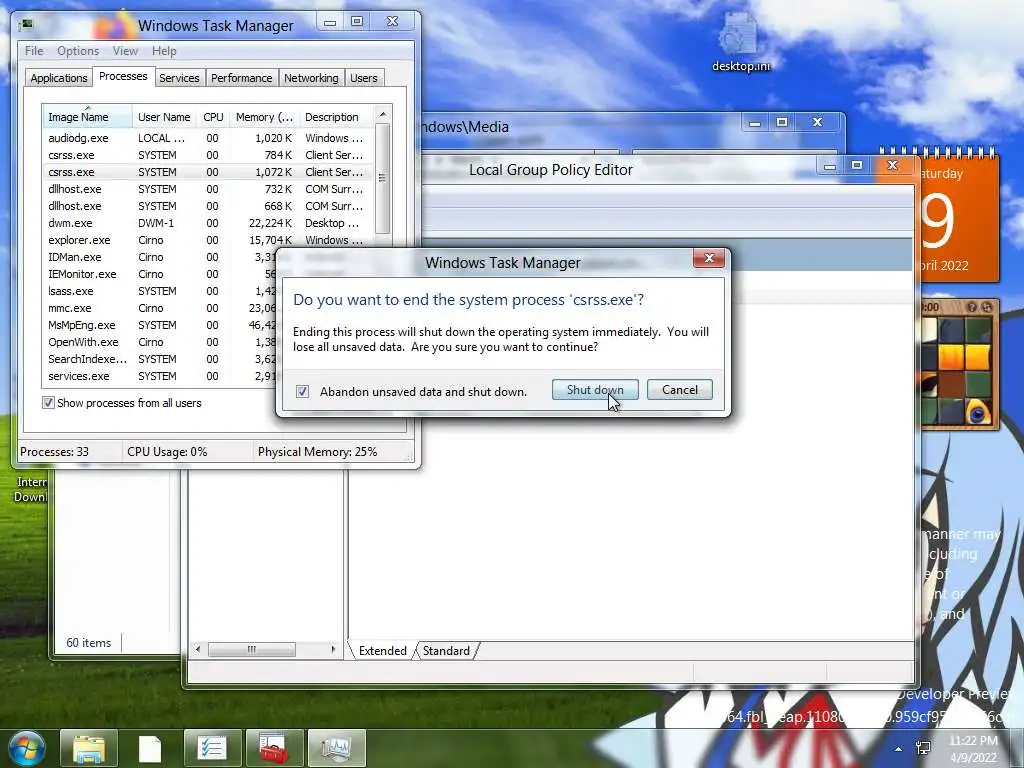Open the Options menu in Task Manager
This screenshot has width=1024, height=768.
coord(78,51)
